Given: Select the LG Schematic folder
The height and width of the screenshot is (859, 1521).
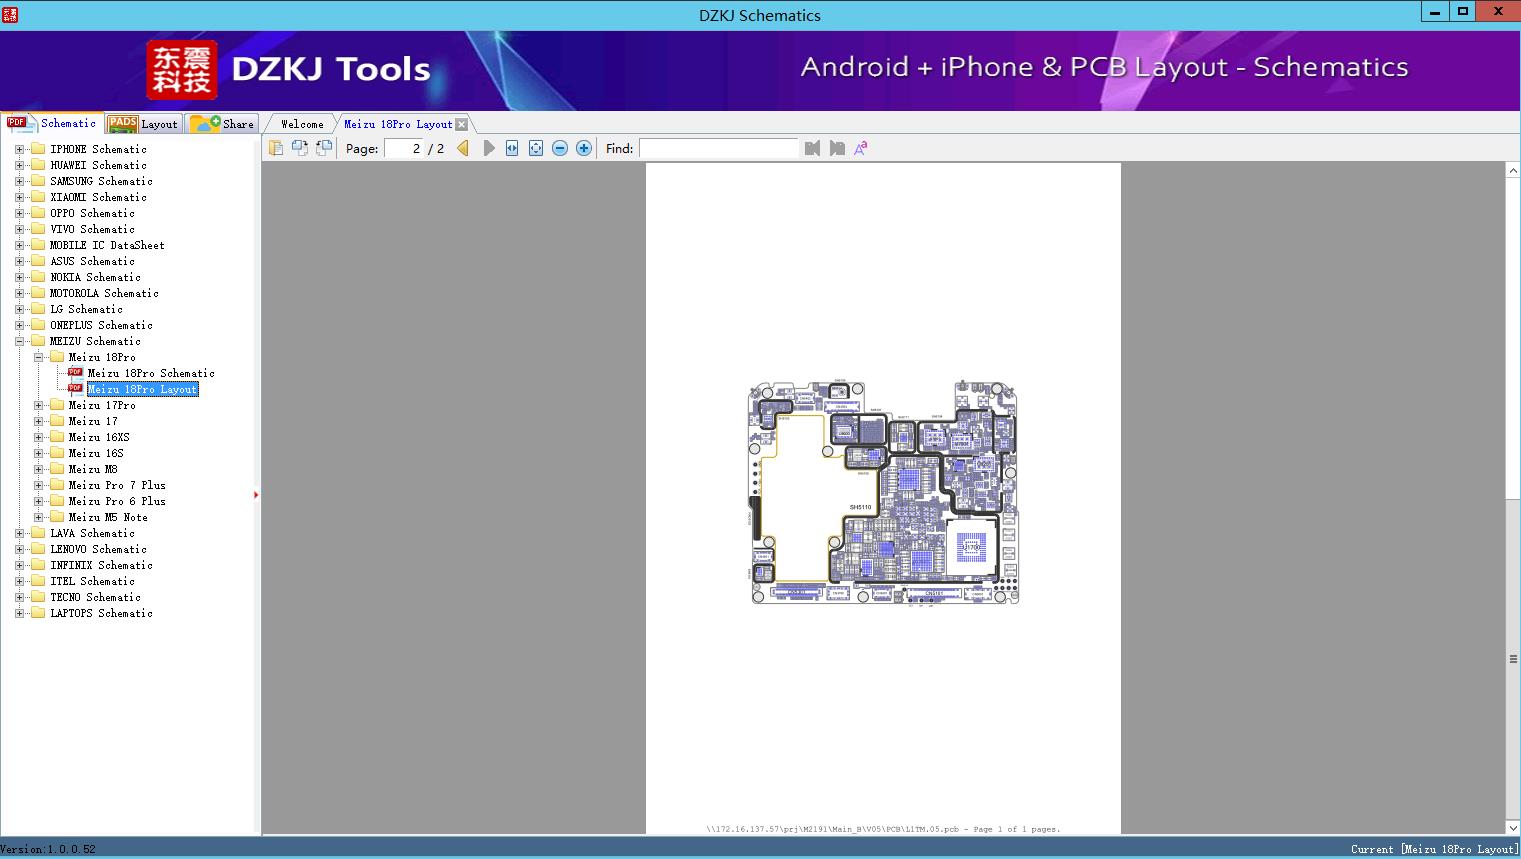Looking at the screenshot, I should click(86, 309).
